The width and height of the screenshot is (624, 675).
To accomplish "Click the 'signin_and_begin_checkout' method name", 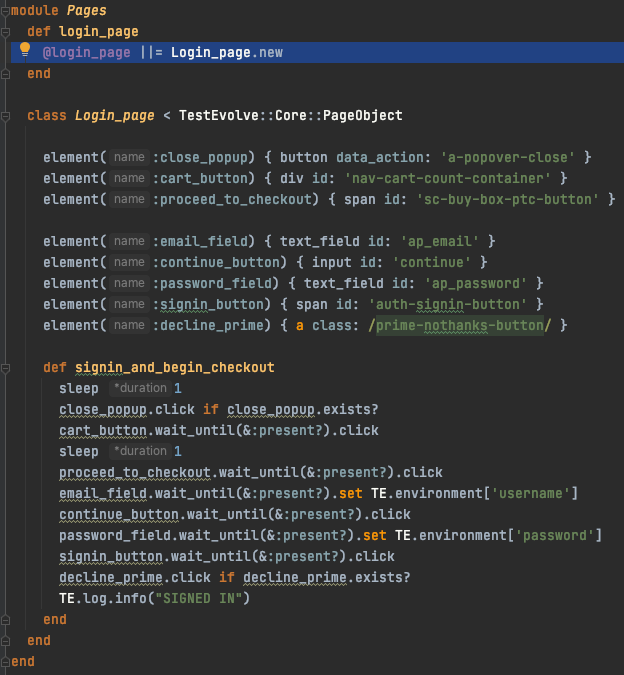I will coord(175,368).
